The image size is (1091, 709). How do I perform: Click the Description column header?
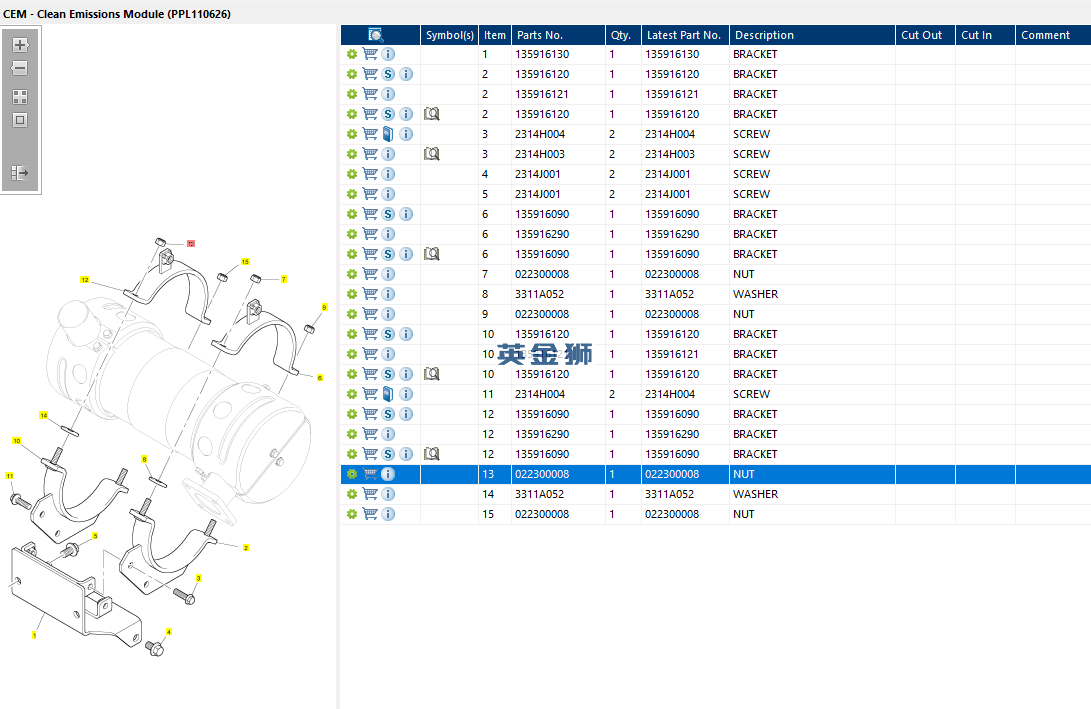coord(763,35)
